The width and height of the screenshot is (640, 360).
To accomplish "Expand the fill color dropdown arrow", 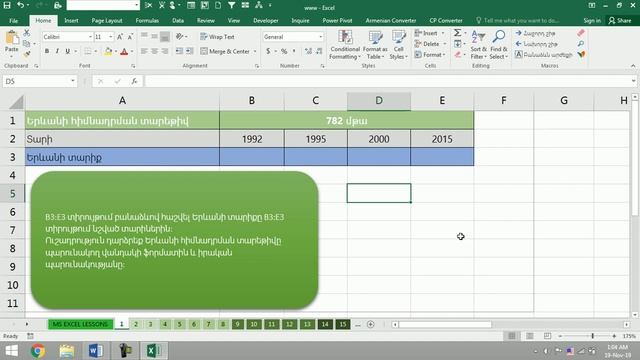I will tap(116, 51).
